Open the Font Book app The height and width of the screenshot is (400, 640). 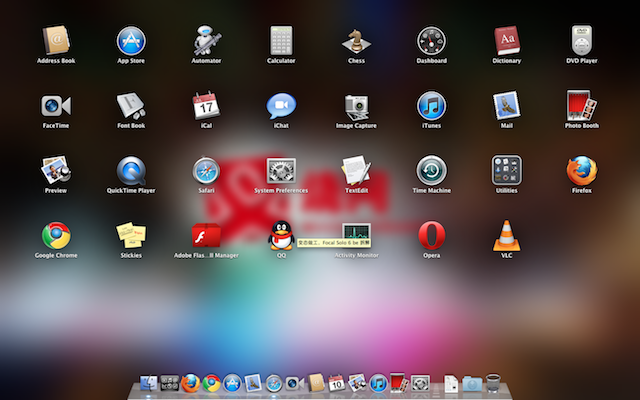tap(131, 106)
